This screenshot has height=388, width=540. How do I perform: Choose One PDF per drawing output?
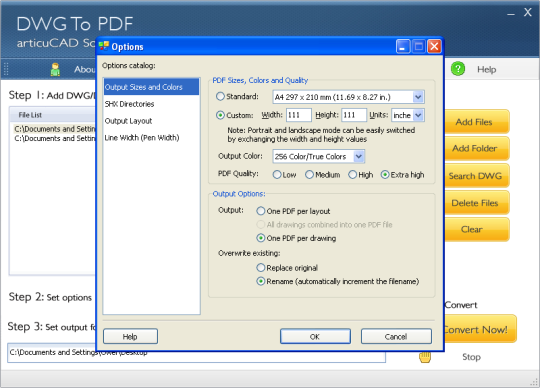pyautogui.click(x=261, y=238)
